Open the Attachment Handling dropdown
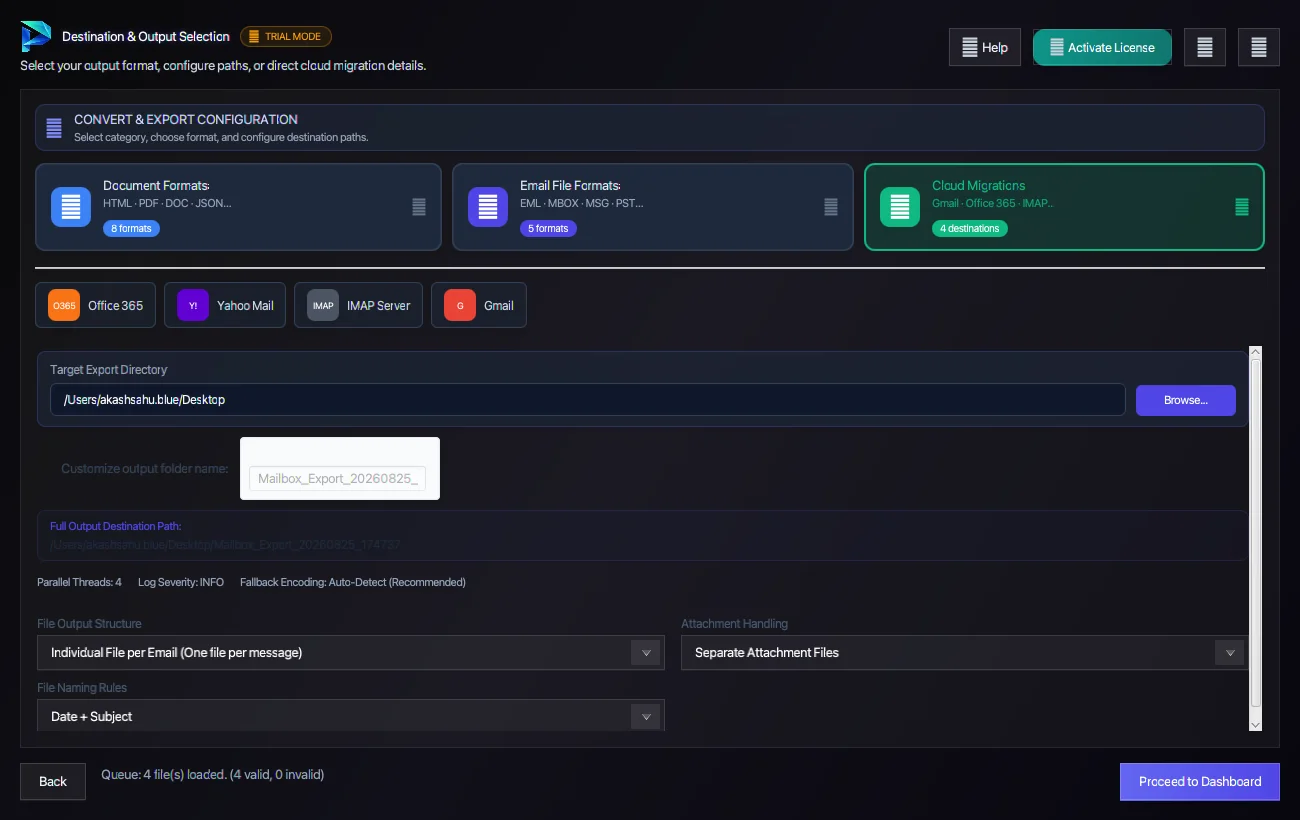This screenshot has height=820, width=1300. (x=965, y=653)
